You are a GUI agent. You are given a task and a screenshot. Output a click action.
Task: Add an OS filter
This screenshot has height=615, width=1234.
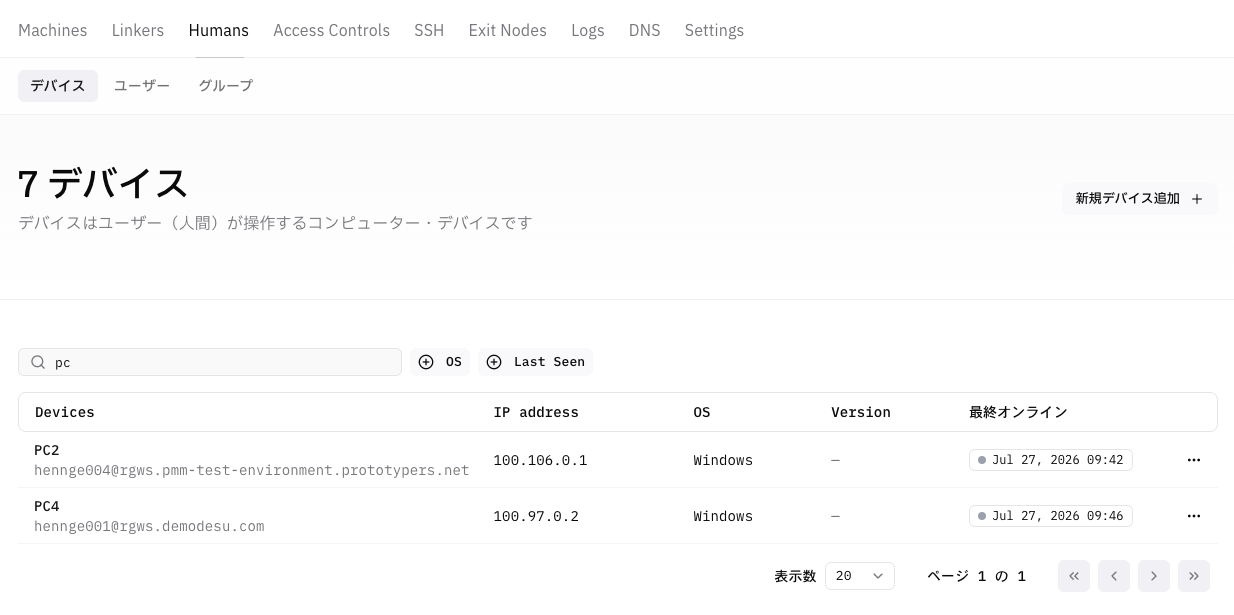pyautogui.click(x=440, y=362)
